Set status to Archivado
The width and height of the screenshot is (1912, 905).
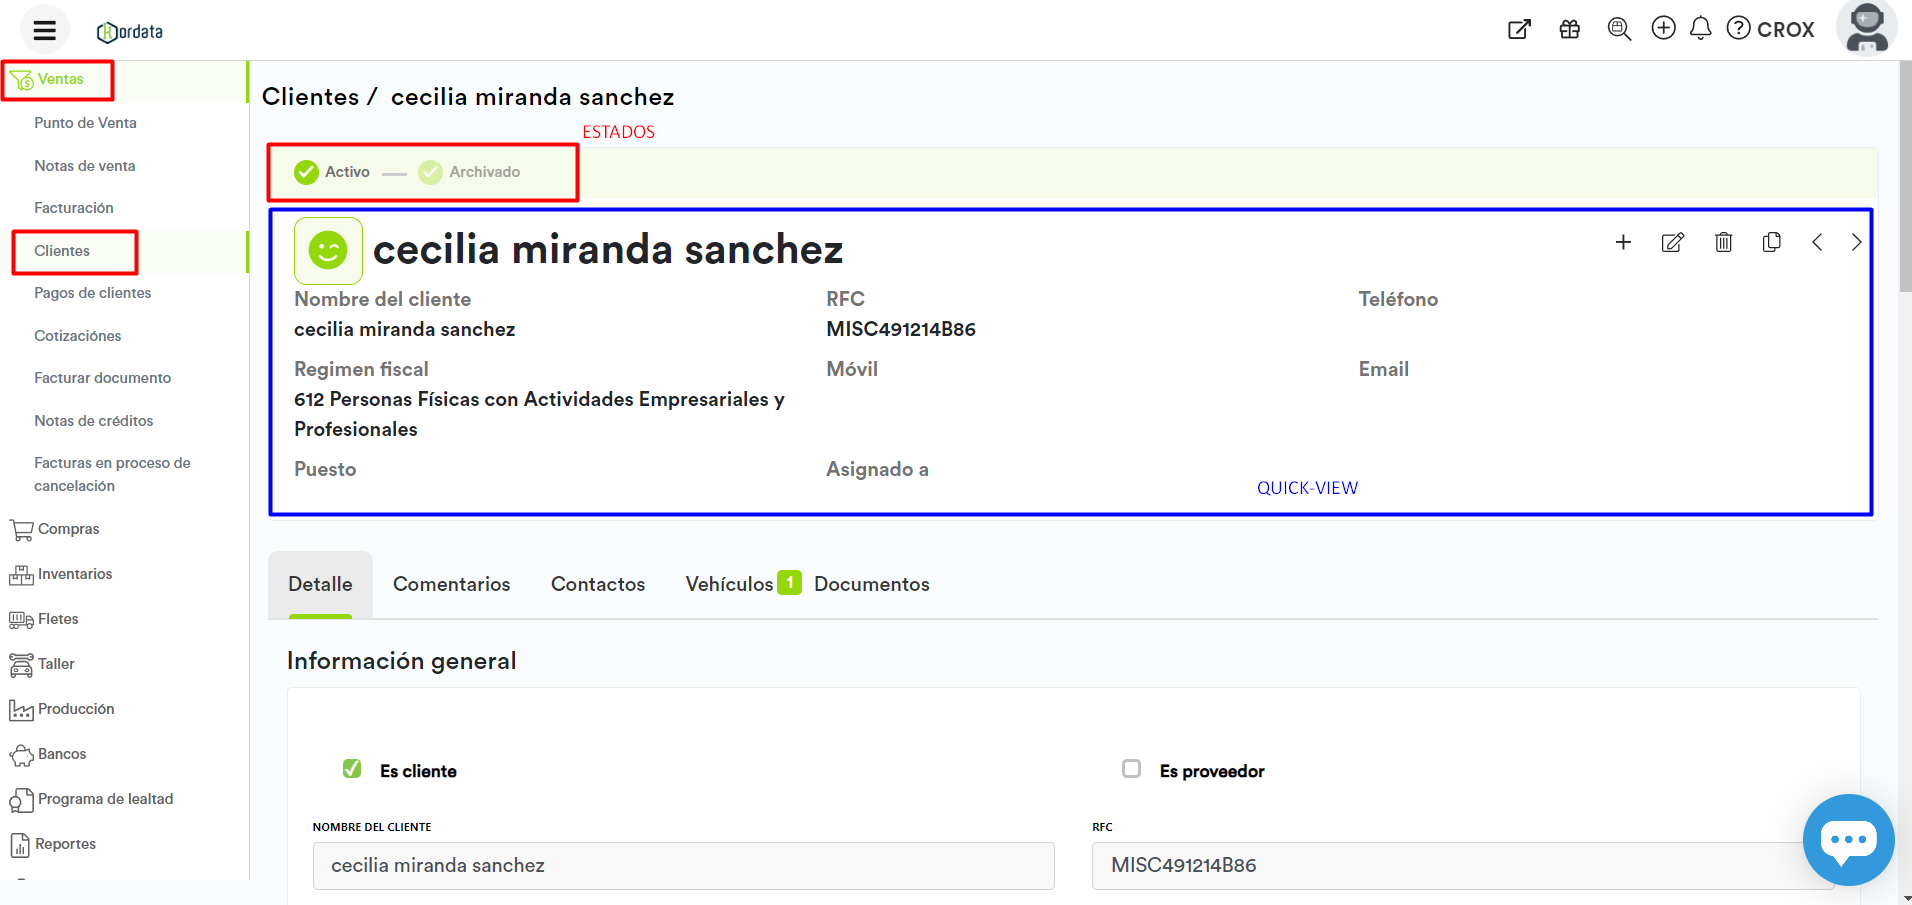pos(470,172)
